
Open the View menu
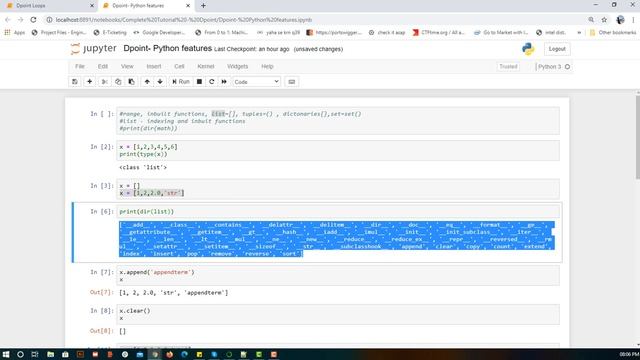click(127, 66)
